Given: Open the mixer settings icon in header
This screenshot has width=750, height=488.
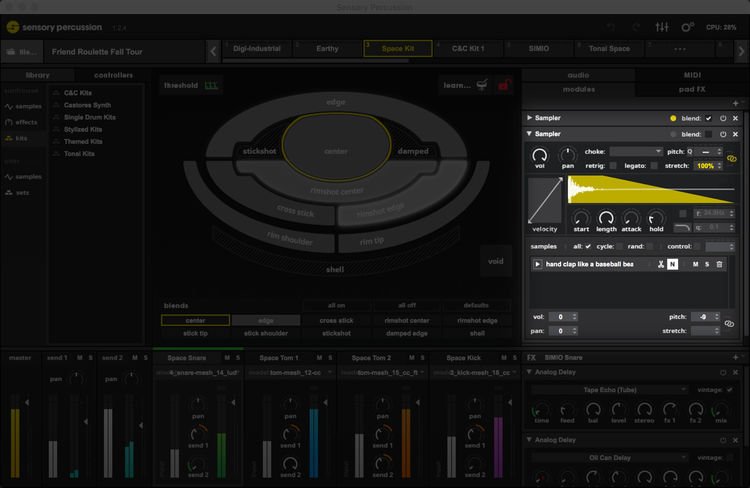Looking at the screenshot, I should pos(662,27).
